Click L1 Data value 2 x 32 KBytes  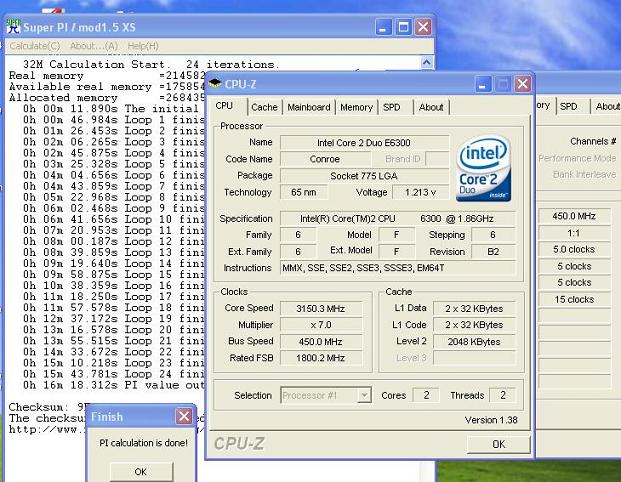474,309
